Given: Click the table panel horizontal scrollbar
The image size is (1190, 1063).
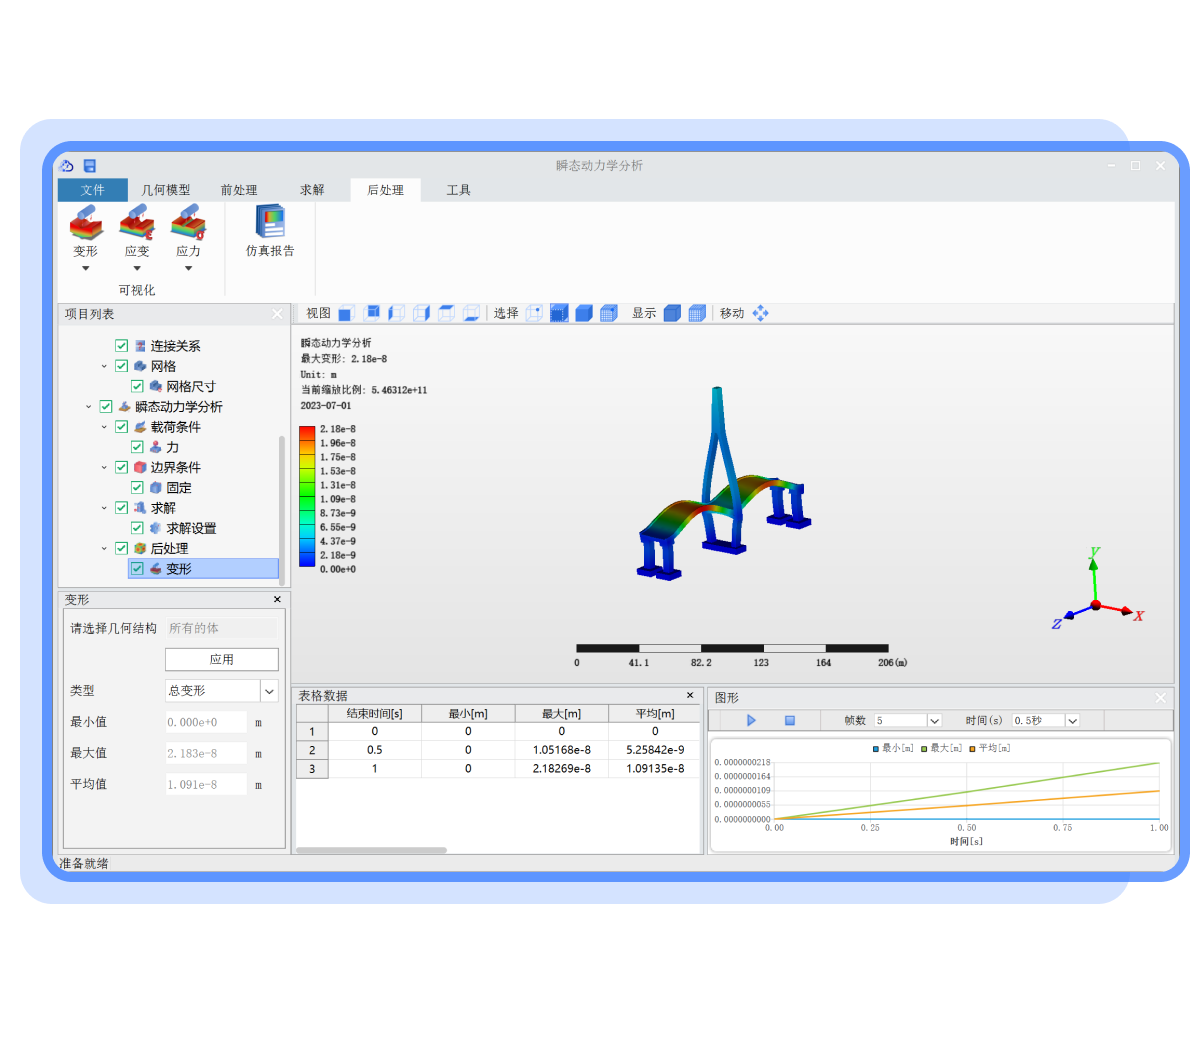Looking at the screenshot, I should 371,851.
